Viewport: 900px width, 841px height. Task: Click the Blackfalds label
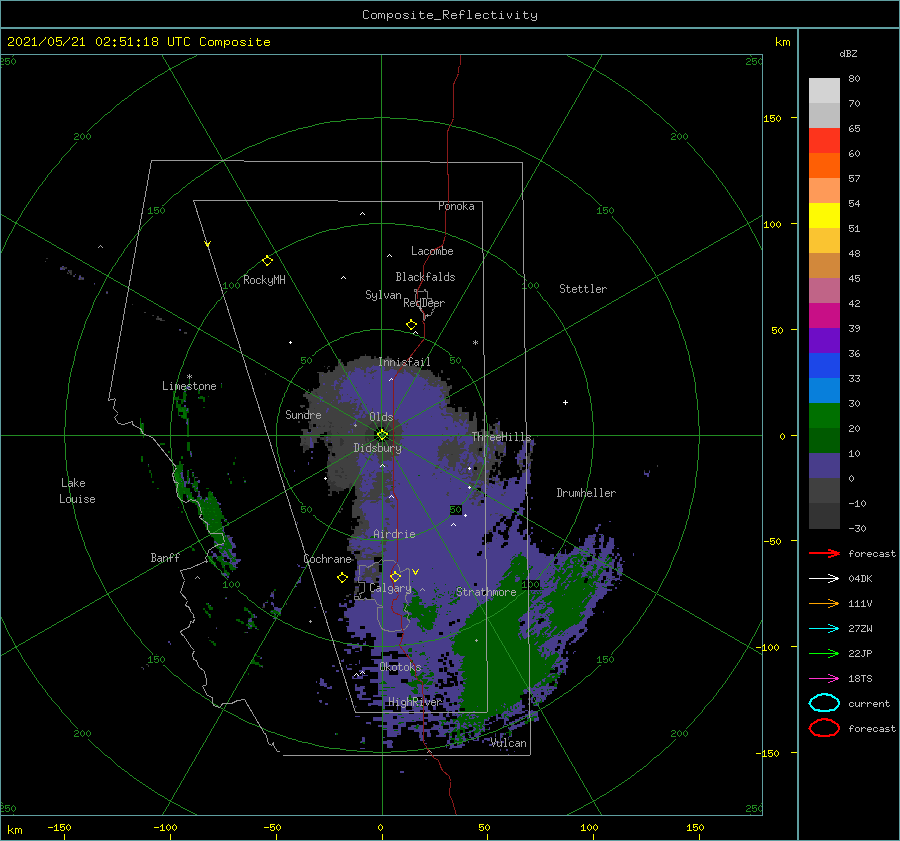click(x=425, y=277)
